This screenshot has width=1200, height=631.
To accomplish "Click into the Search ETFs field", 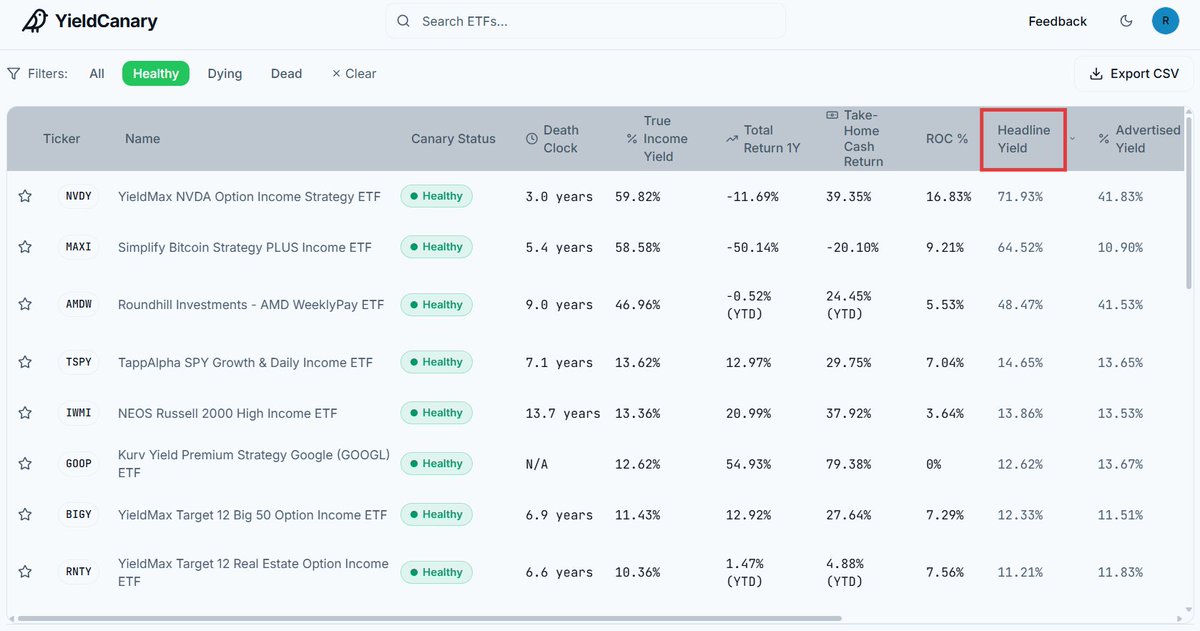I will click(585, 21).
